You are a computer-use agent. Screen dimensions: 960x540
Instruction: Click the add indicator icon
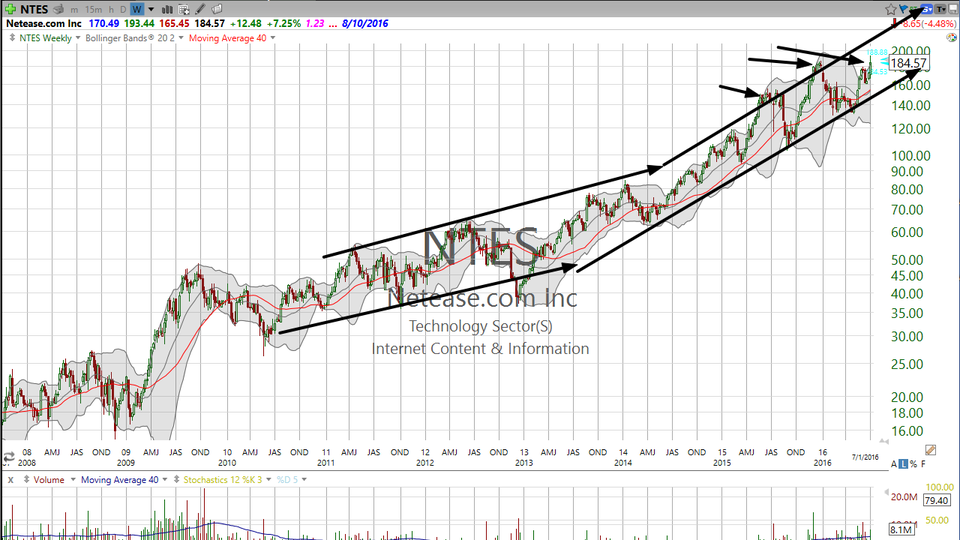click(x=184, y=9)
